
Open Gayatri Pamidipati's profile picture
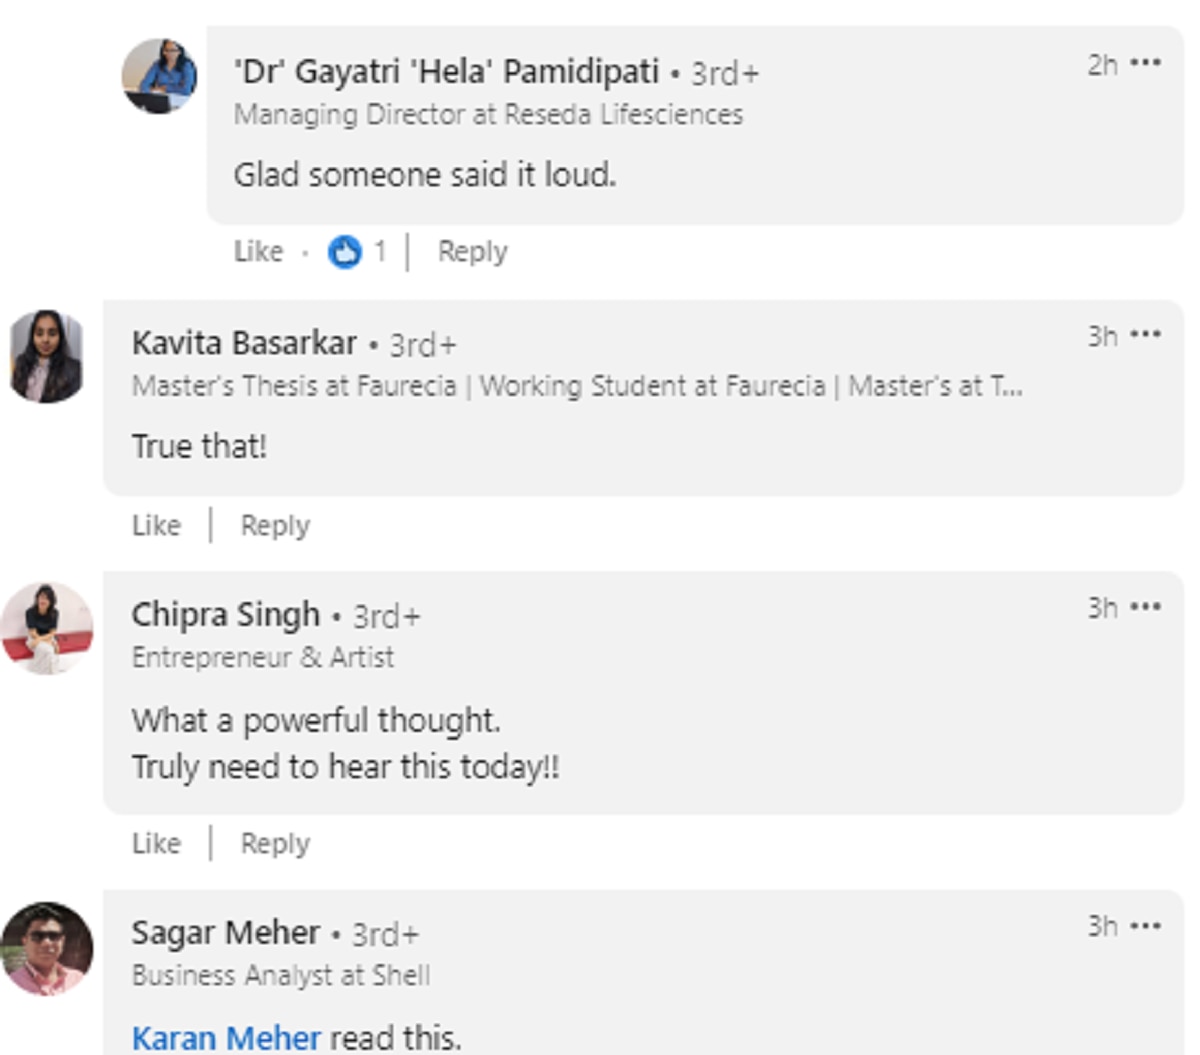pyautogui.click(x=160, y=76)
